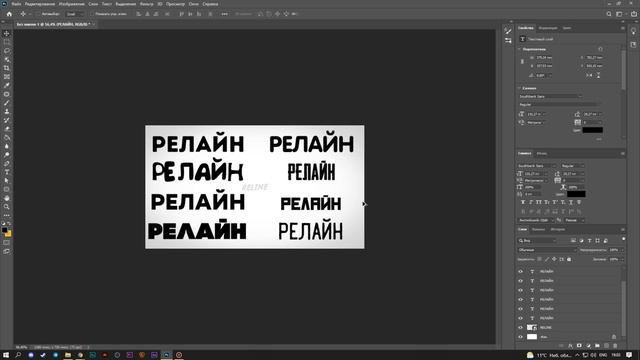The width and height of the screenshot is (640, 360).
Task: Click the create new group folder icon
Action: tap(597, 346)
